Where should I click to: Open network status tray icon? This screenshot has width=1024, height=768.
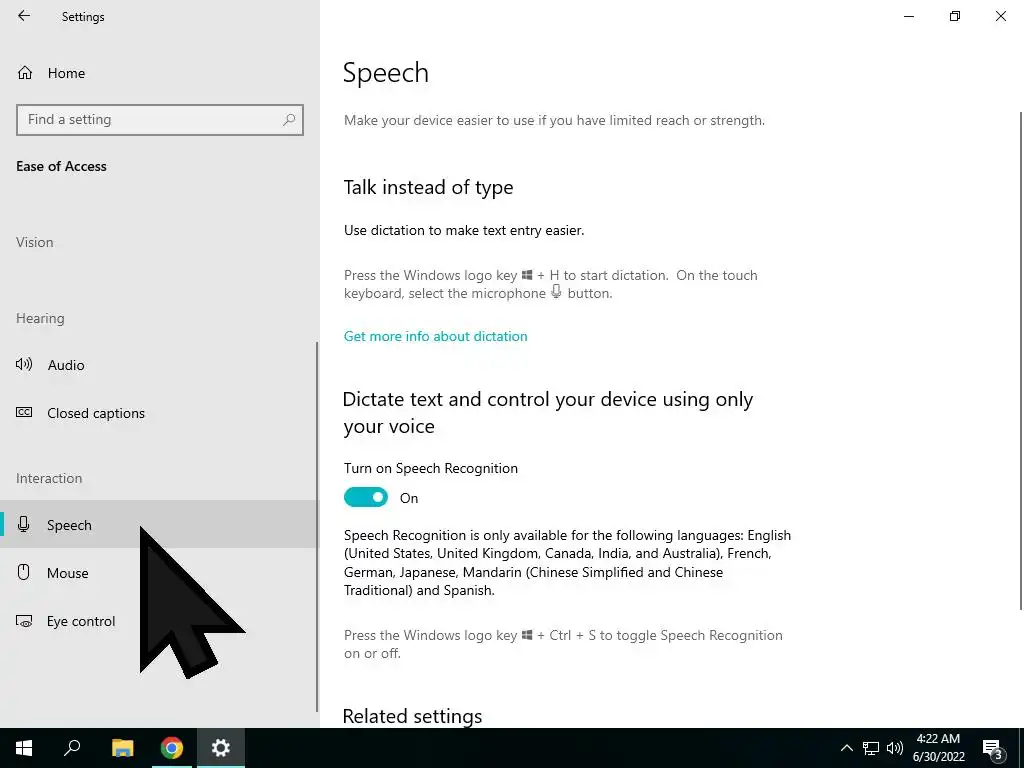coord(871,748)
